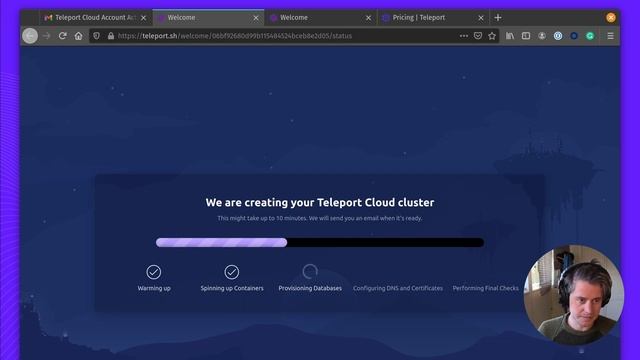Close the active Welcome tab
The height and width of the screenshot is (360, 640).
pyautogui.click(x=256, y=18)
